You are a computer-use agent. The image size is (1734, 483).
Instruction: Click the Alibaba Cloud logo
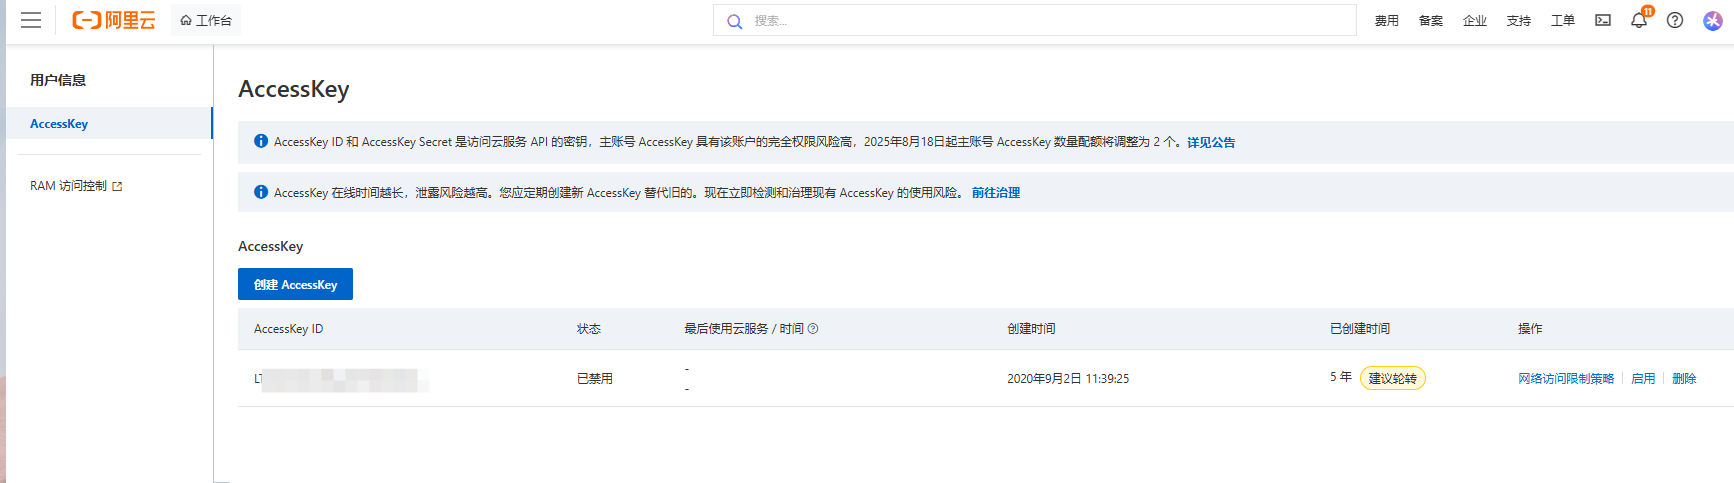tap(114, 20)
